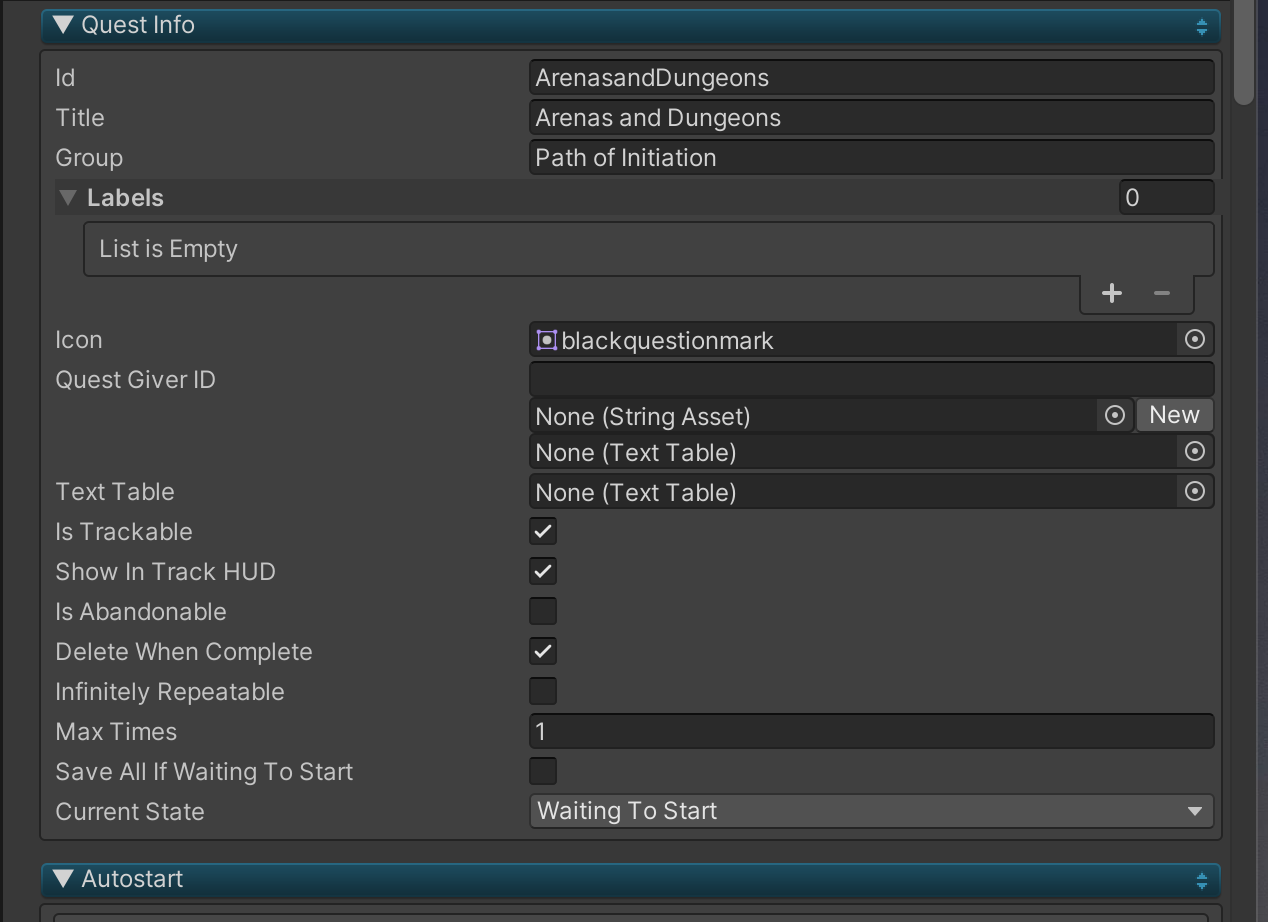Image resolution: width=1268 pixels, height=922 pixels.
Task: Collapse the Autostart section
Action: pos(64,879)
